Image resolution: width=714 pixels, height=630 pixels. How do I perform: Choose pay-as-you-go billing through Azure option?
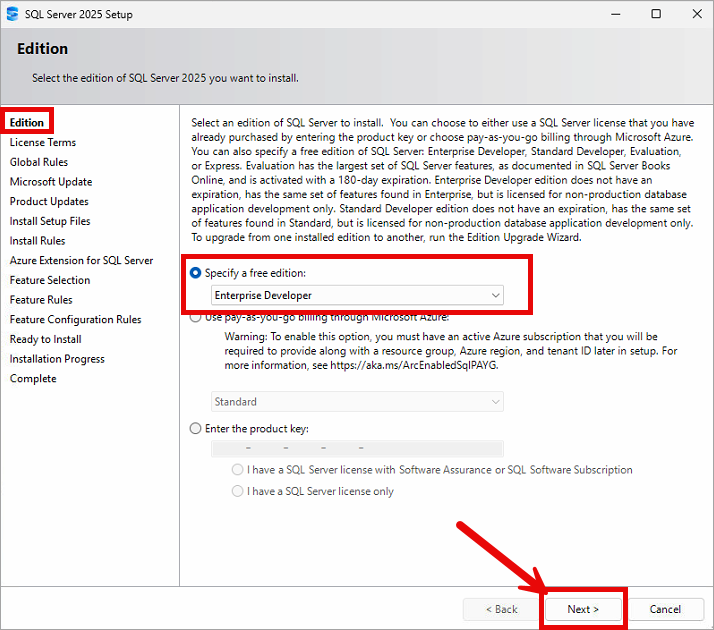pyautogui.click(x=196, y=318)
